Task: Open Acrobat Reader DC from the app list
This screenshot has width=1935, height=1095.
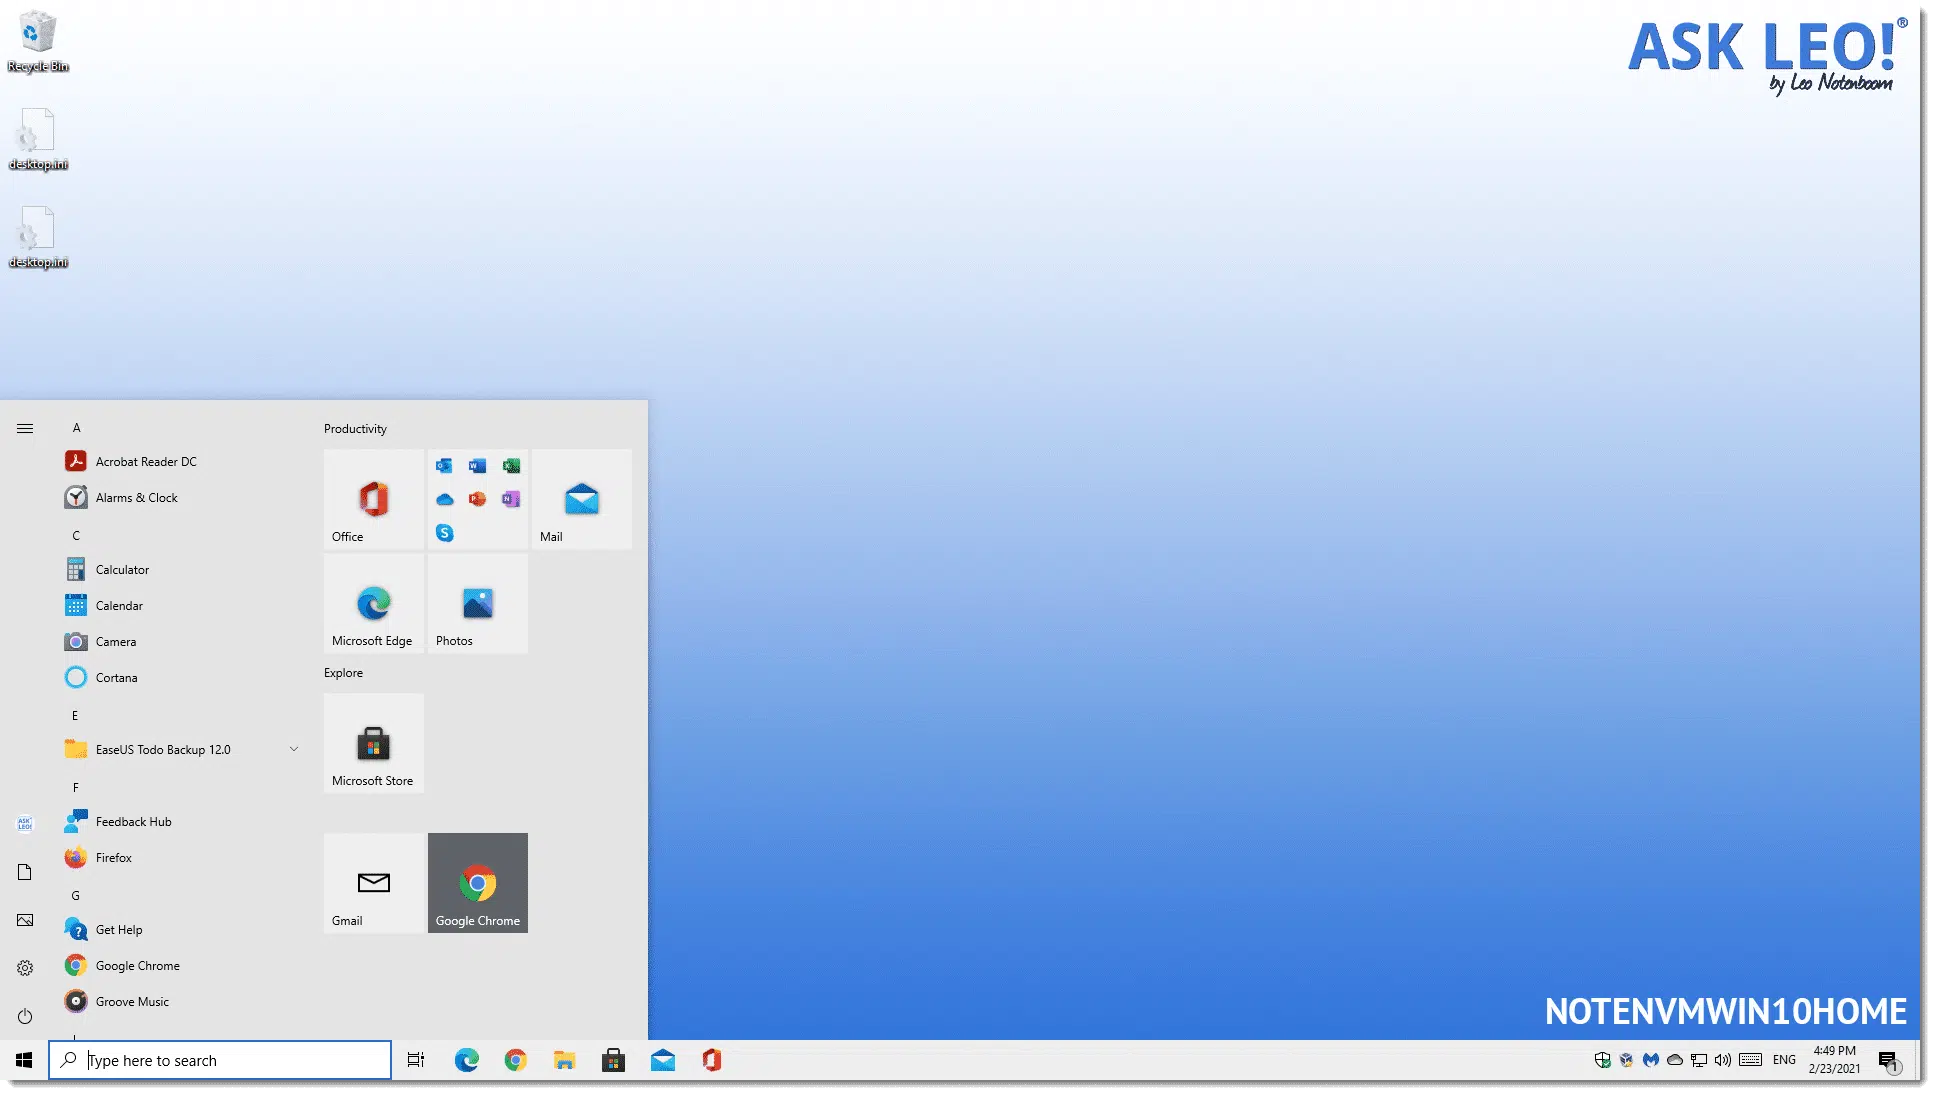Action: 180,461
